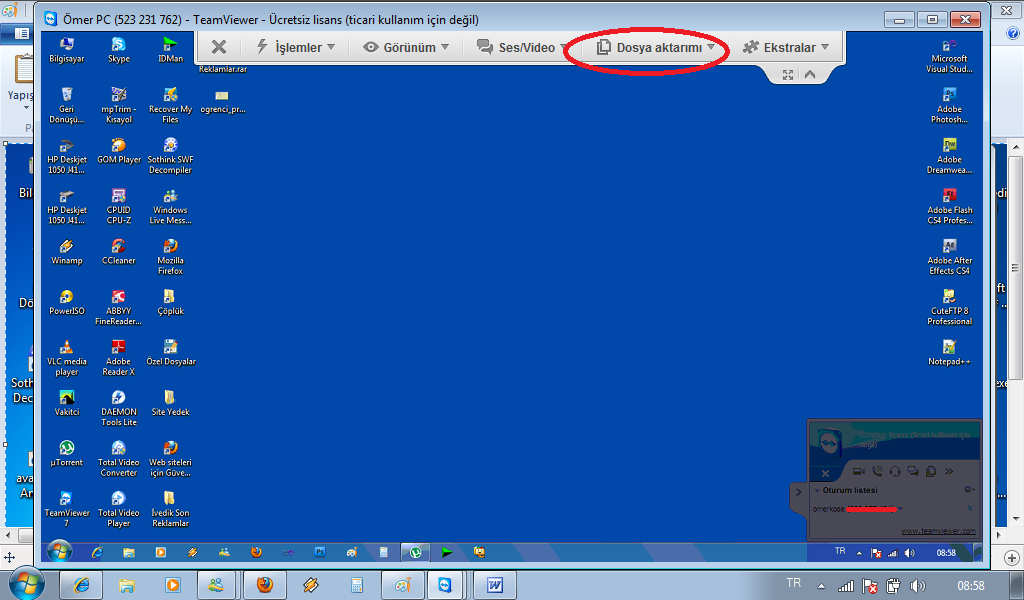
Task: Select the İvedik Son Reklamlar folder
Action: (x=170, y=509)
